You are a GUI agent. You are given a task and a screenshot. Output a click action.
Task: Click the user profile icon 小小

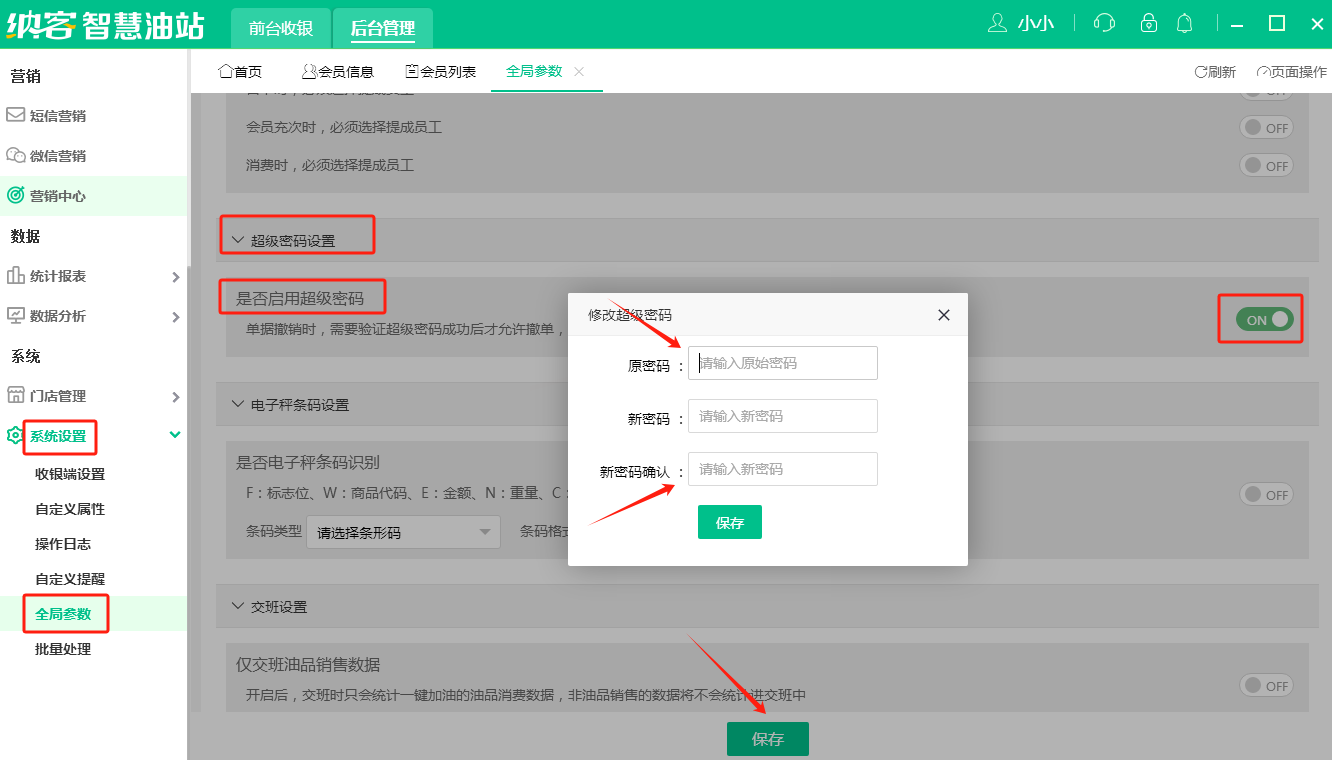1021,23
